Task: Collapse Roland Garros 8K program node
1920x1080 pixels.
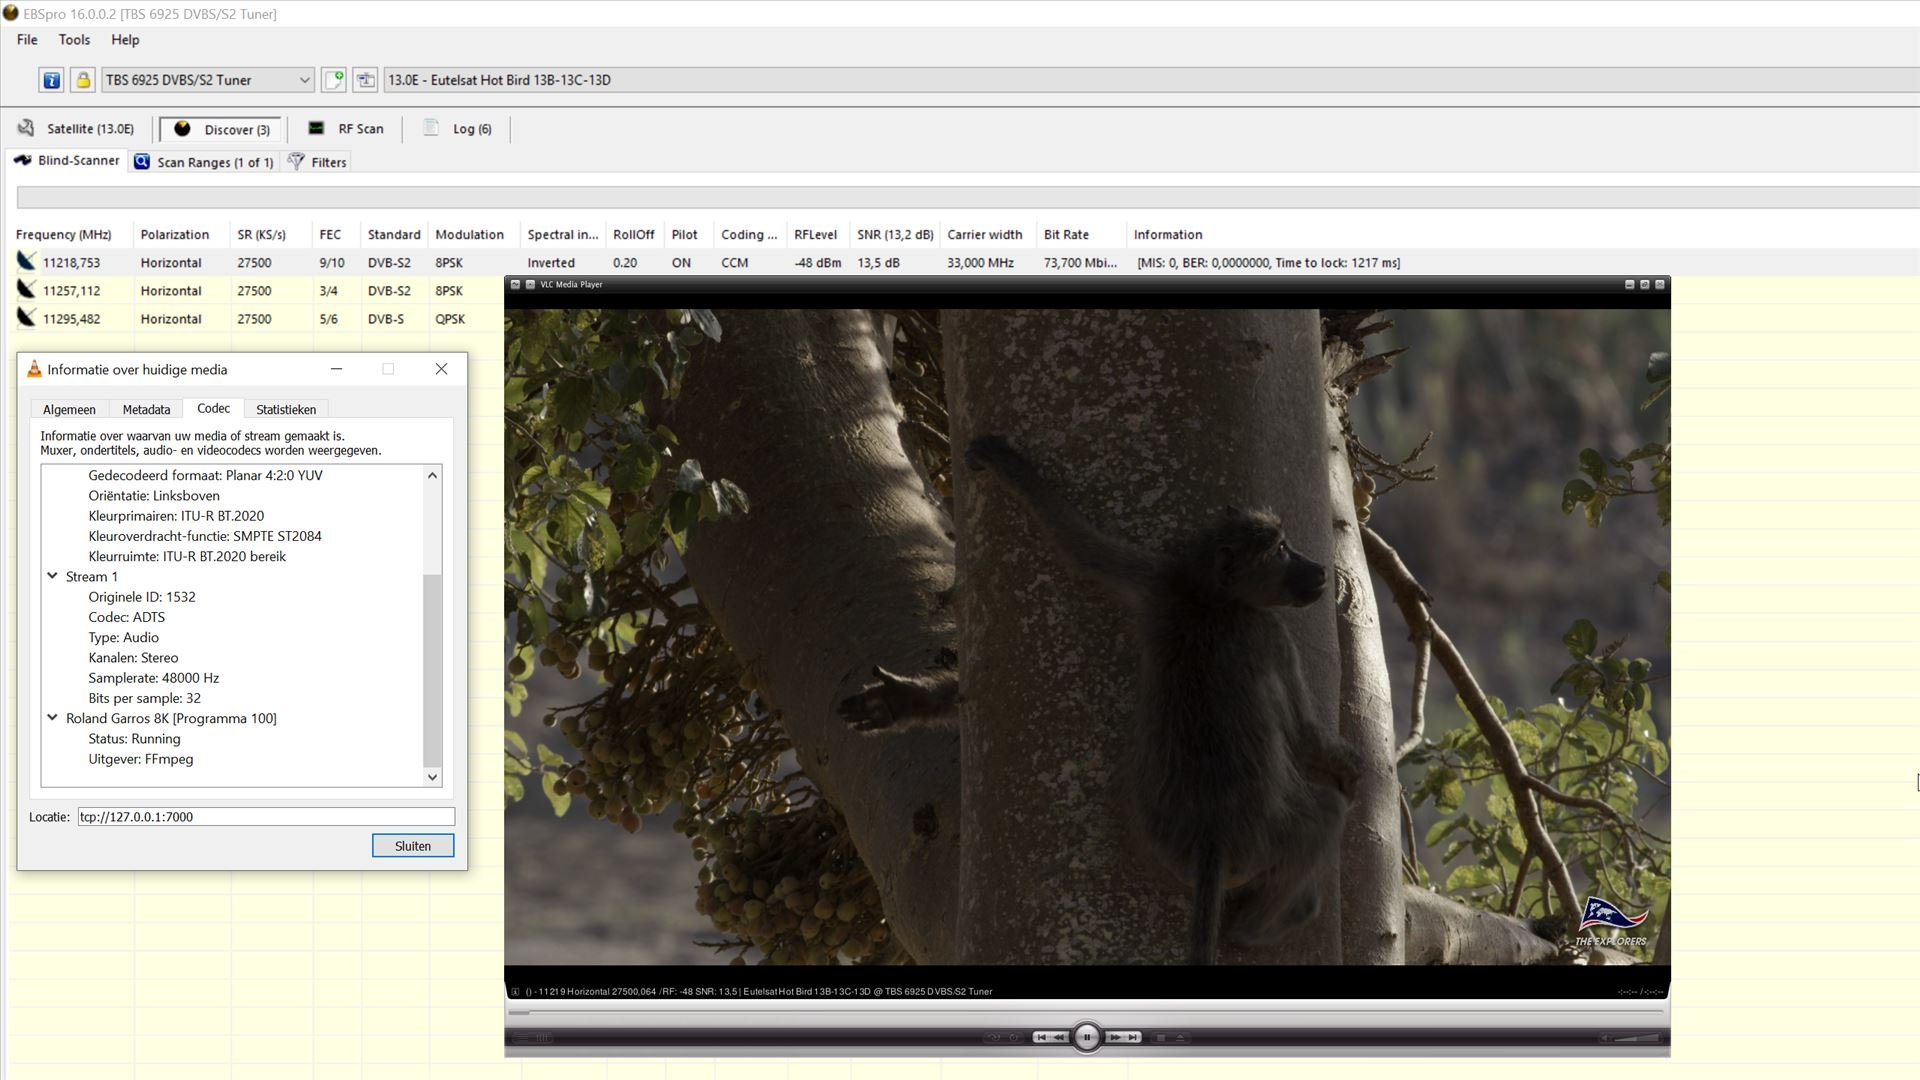Action: click(x=53, y=717)
